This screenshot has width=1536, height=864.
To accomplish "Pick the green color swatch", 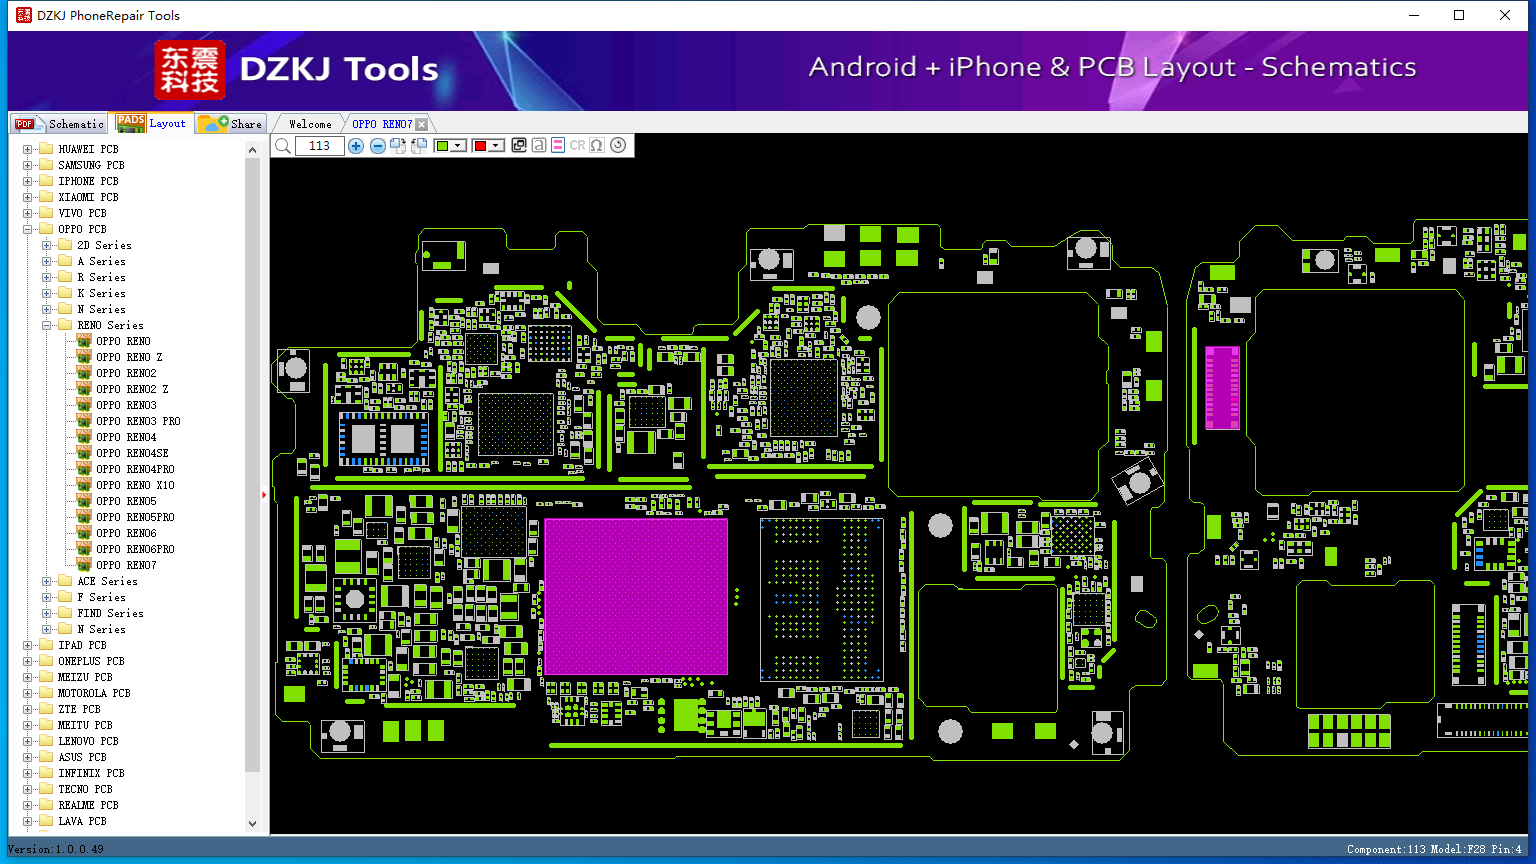I will (443, 146).
